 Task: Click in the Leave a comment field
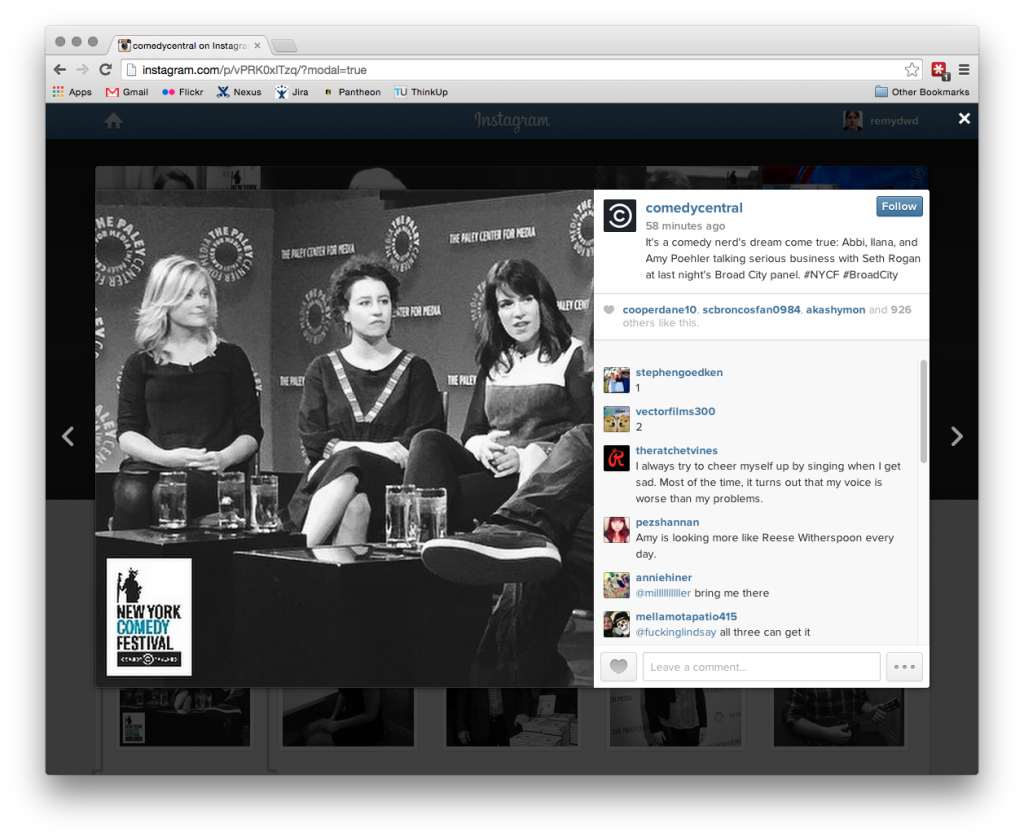(761, 667)
